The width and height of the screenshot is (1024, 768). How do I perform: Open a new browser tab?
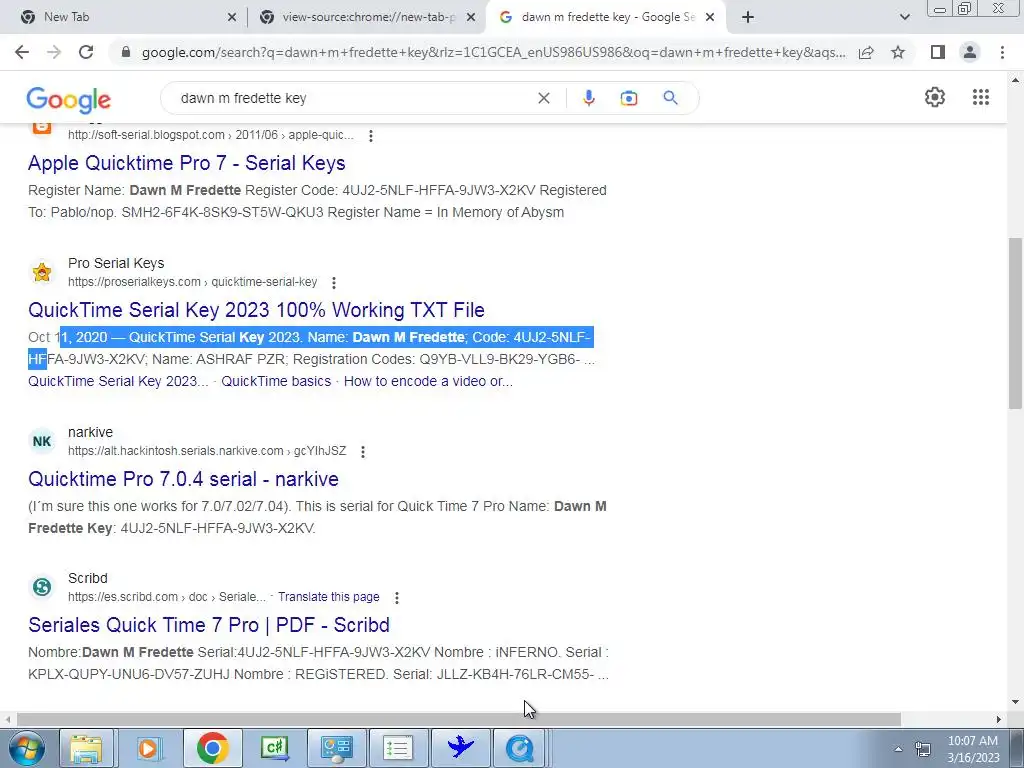(x=748, y=17)
